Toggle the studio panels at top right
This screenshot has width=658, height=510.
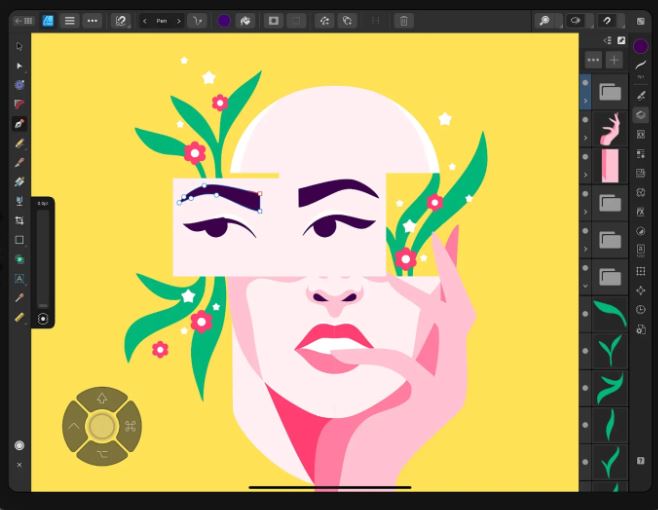640,21
